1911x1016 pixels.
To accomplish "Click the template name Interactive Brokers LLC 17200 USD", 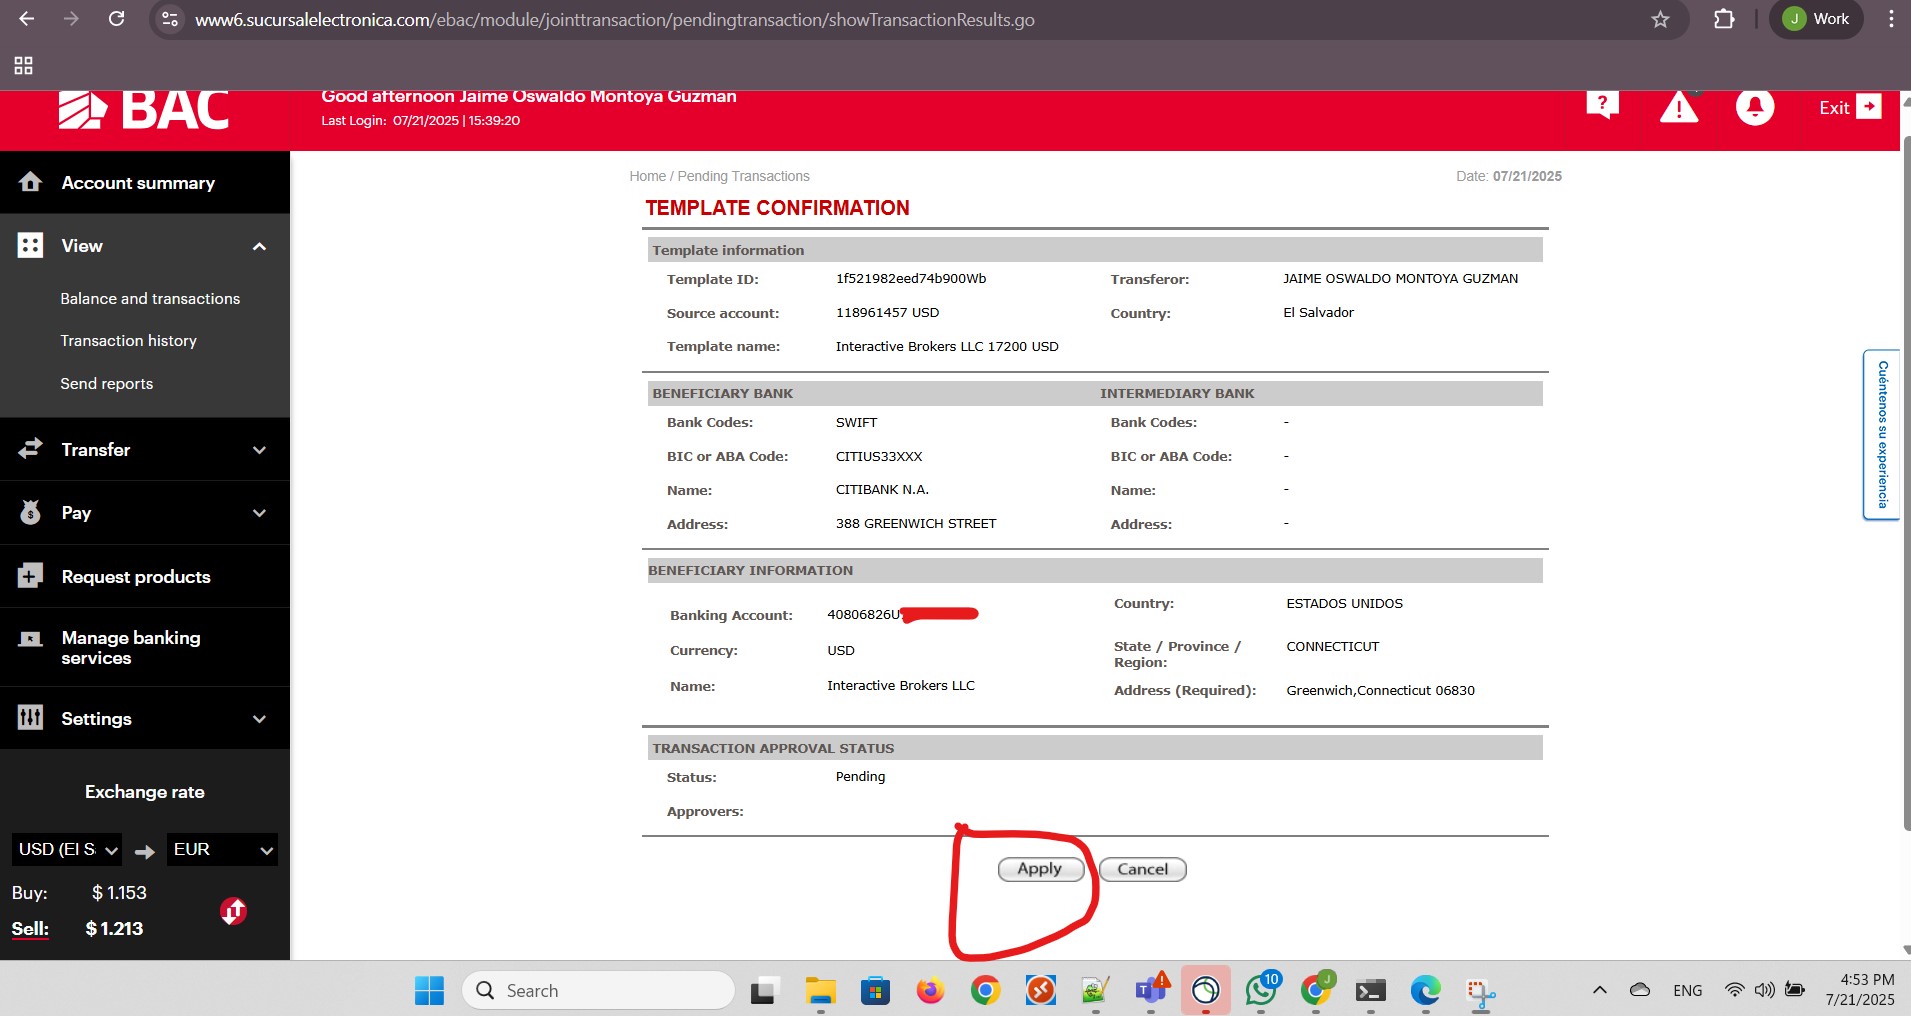I will (947, 346).
